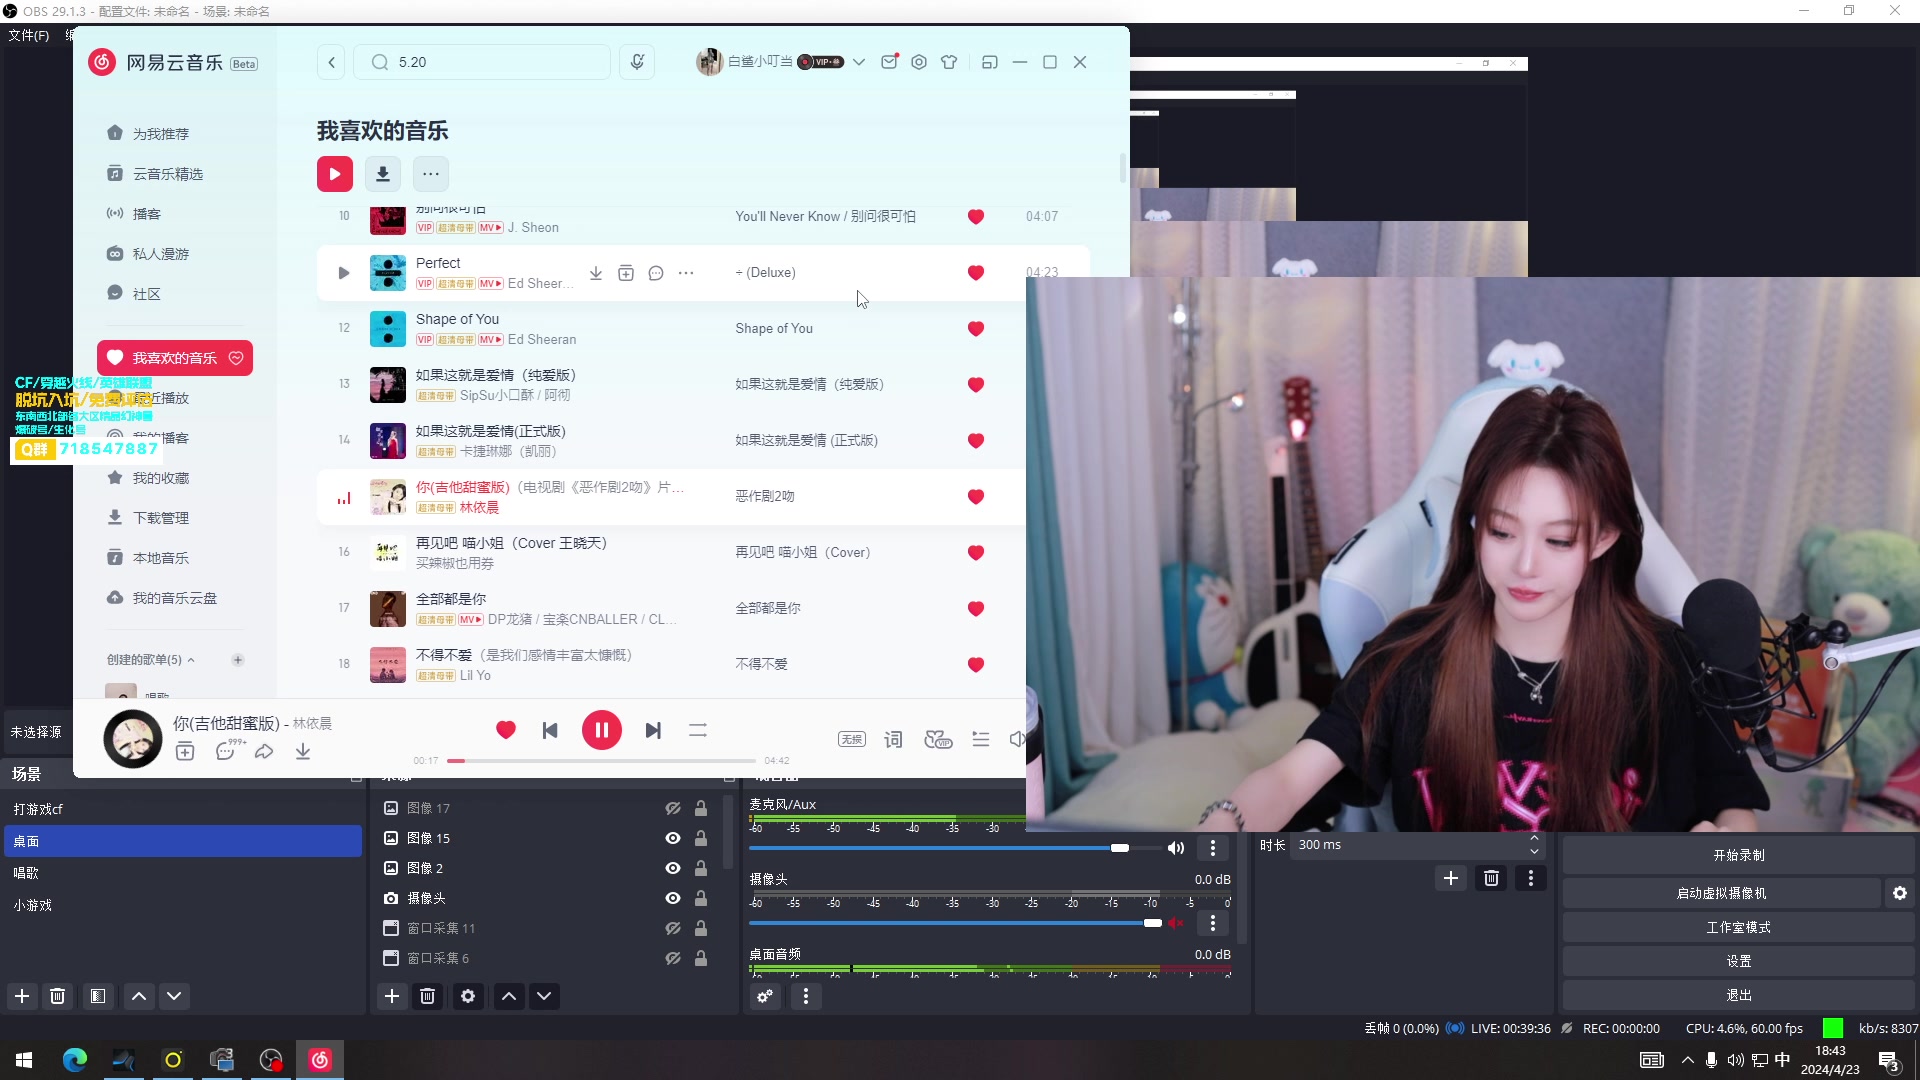Screen dimensions: 1920x1080
Task: Open the mail messages icon
Action: (889, 62)
